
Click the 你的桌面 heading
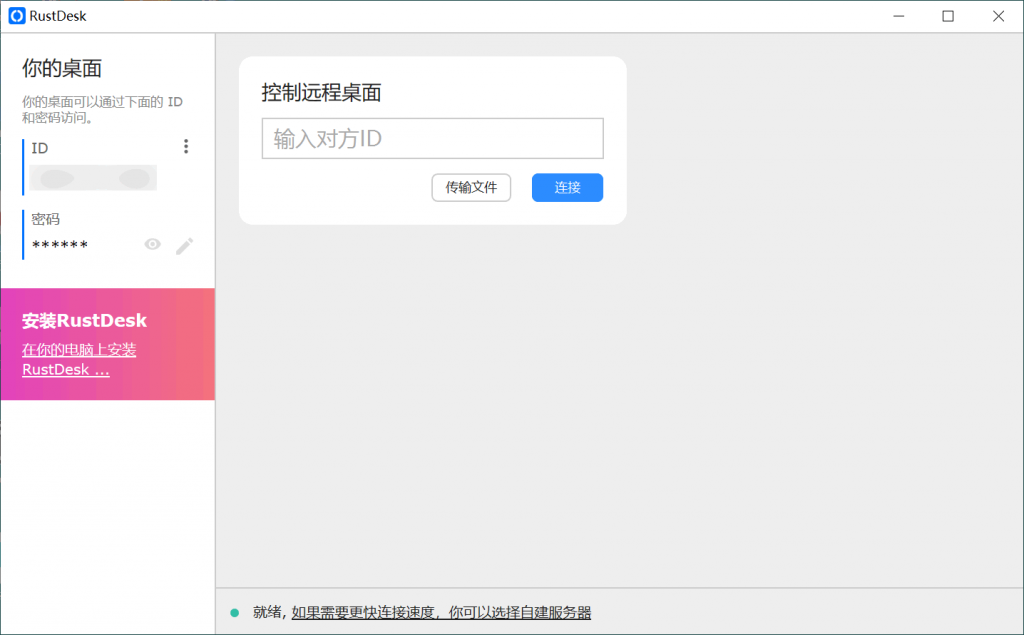62,69
